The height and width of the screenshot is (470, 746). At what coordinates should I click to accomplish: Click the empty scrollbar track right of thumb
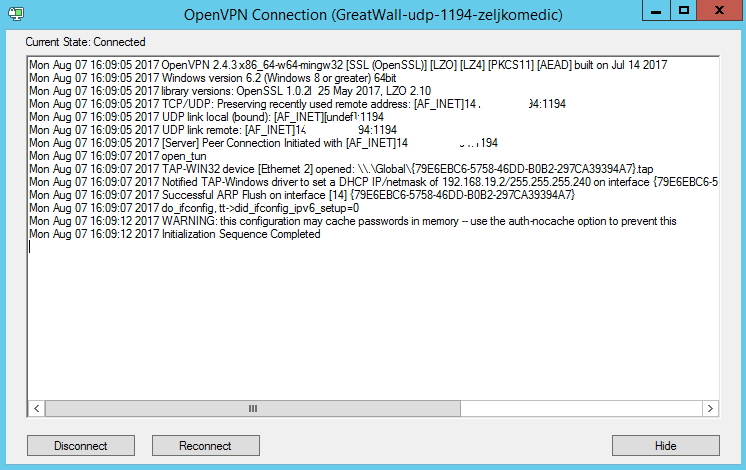coord(581,409)
